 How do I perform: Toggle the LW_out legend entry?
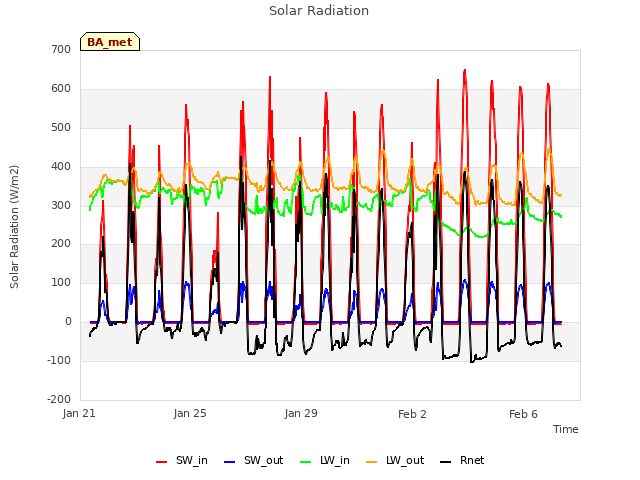click(395, 460)
